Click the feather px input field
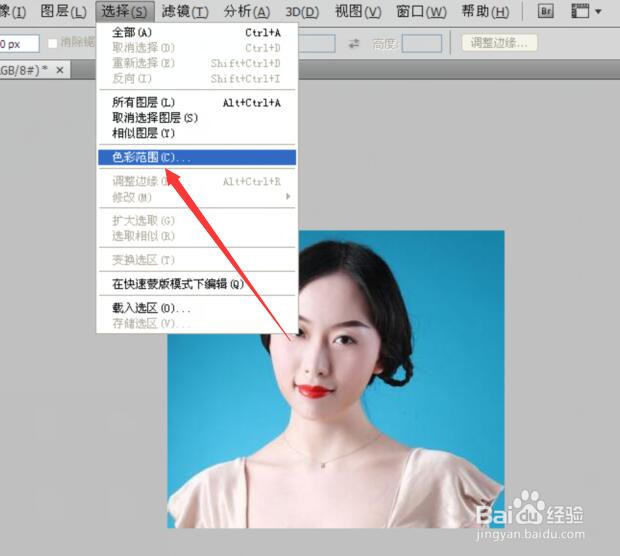 pyautogui.click(x=19, y=43)
